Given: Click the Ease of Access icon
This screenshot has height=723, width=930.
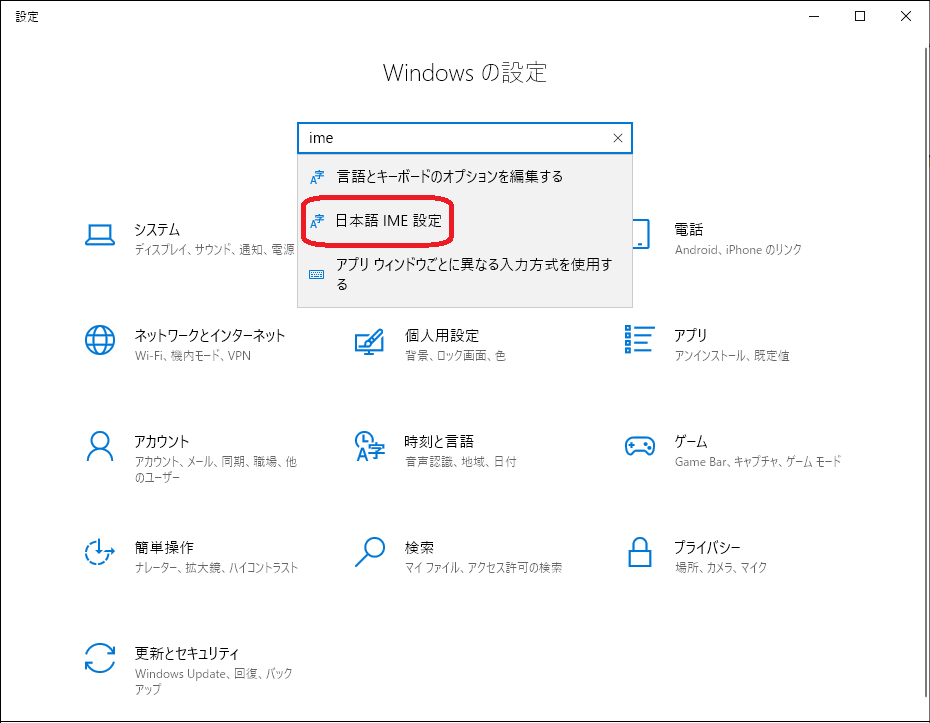Looking at the screenshot, I should [100, 553].
